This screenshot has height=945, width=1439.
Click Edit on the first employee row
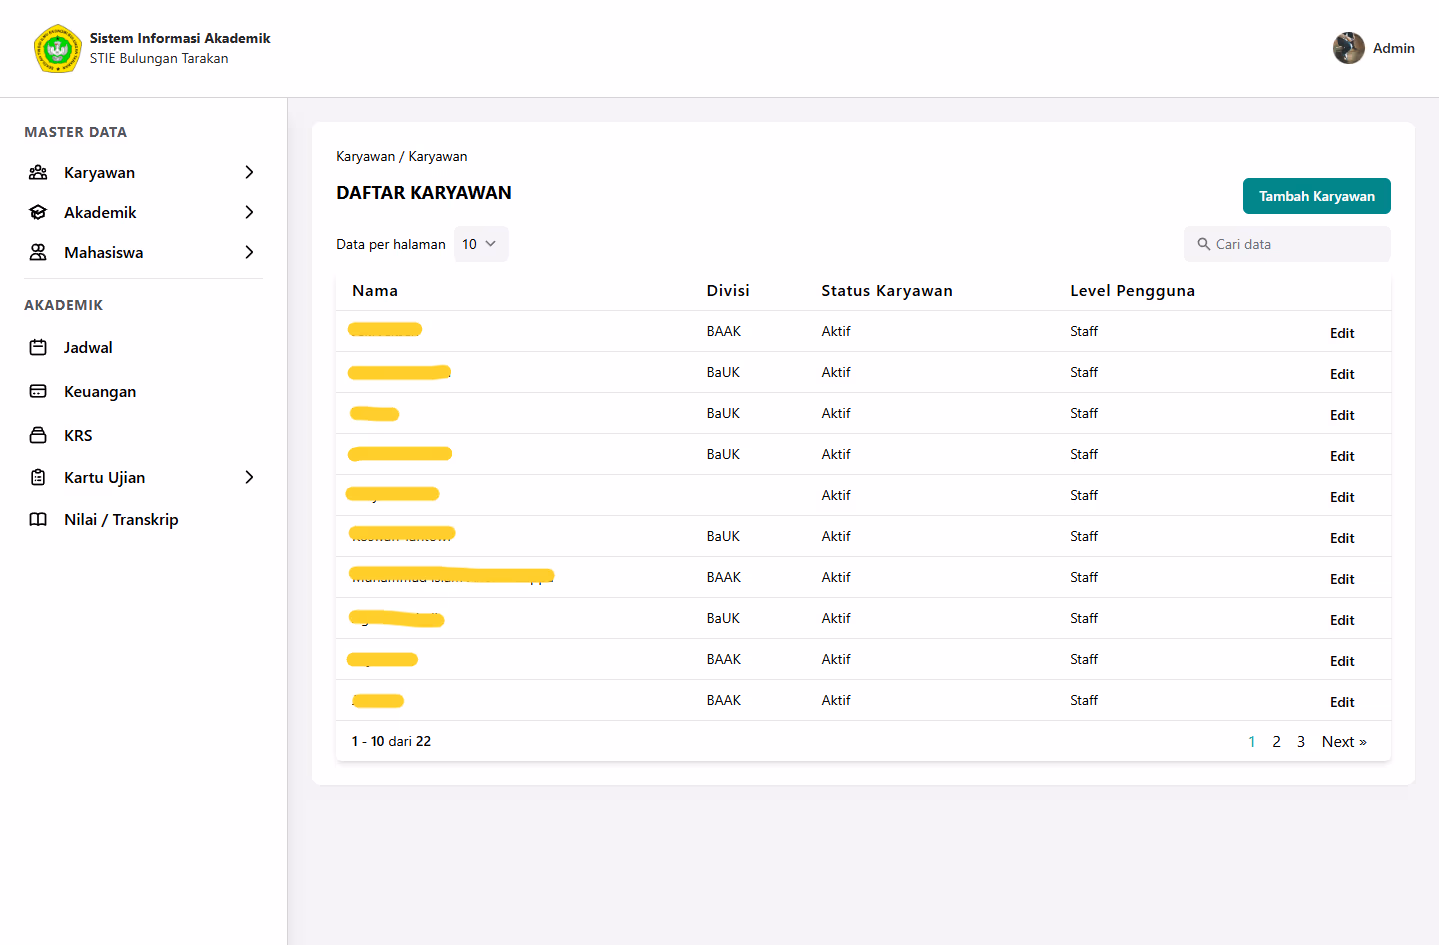pyautogui.click(x=1341, y=333)
